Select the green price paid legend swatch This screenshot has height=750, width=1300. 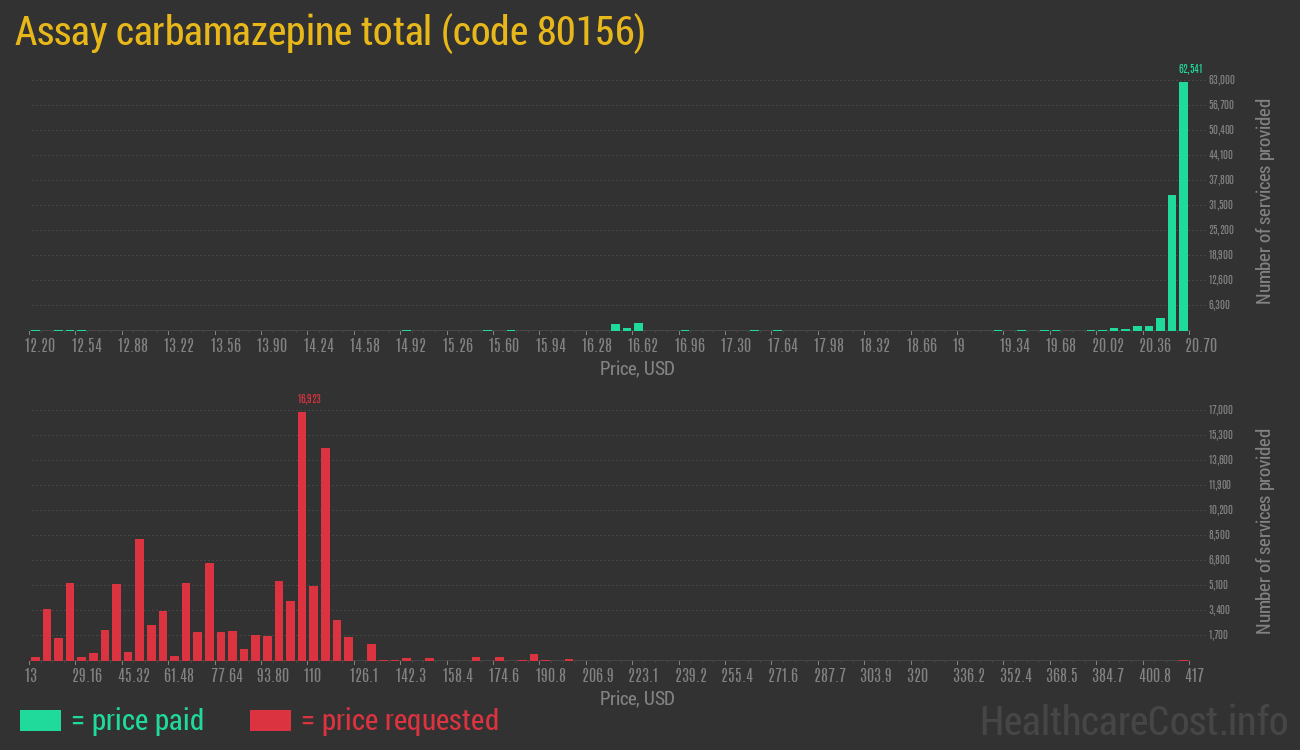click(x=40, y=720)
